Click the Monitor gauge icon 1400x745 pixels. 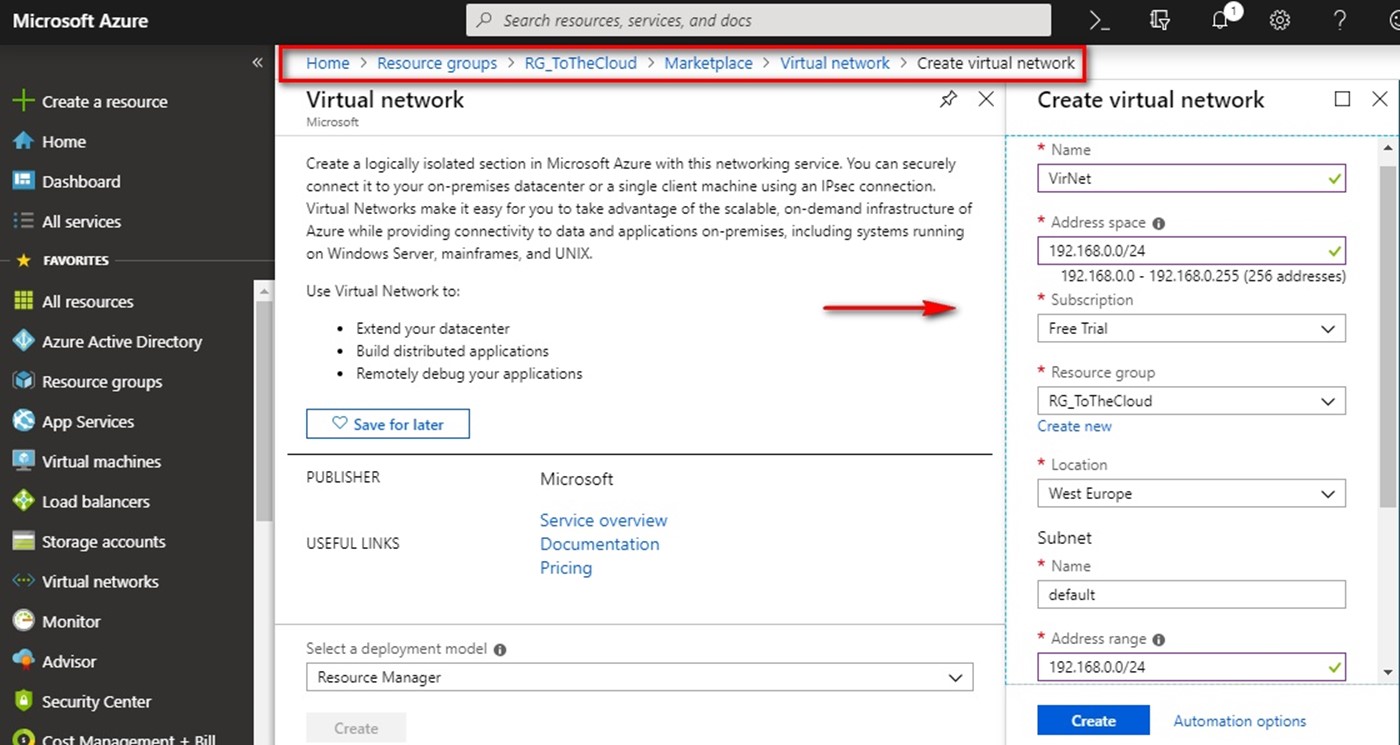click(23, 621)
